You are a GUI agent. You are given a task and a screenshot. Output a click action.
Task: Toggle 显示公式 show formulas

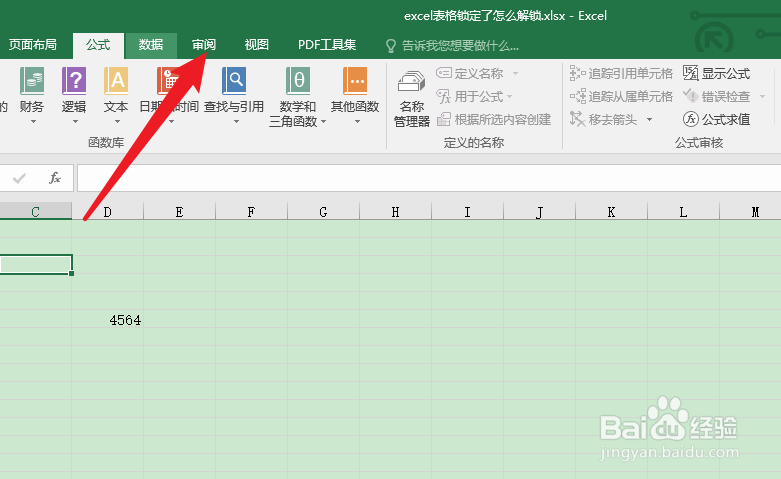716,73
